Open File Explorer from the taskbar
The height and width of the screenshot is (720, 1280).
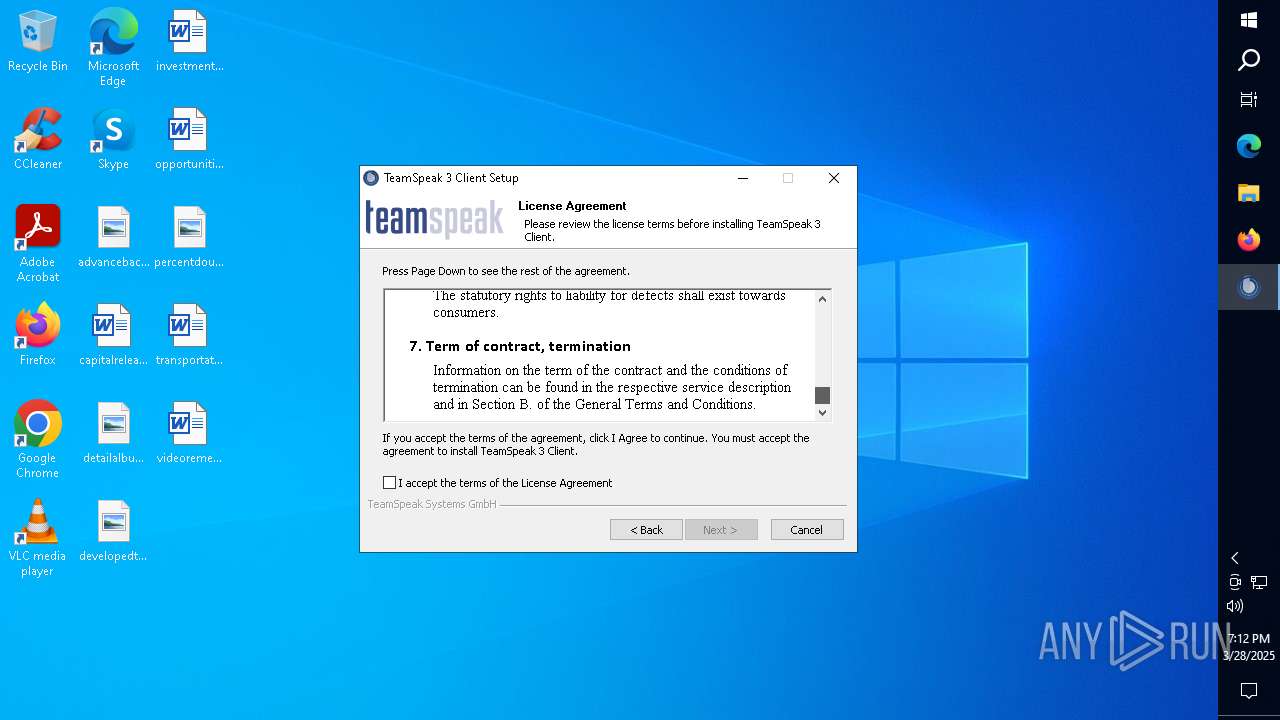[1249, 193]
